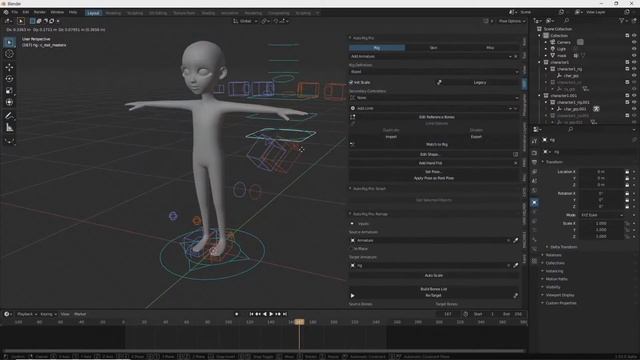Select the Rotate tool in the toolbar
Screen dimensions: 640x360
point(9,79)
